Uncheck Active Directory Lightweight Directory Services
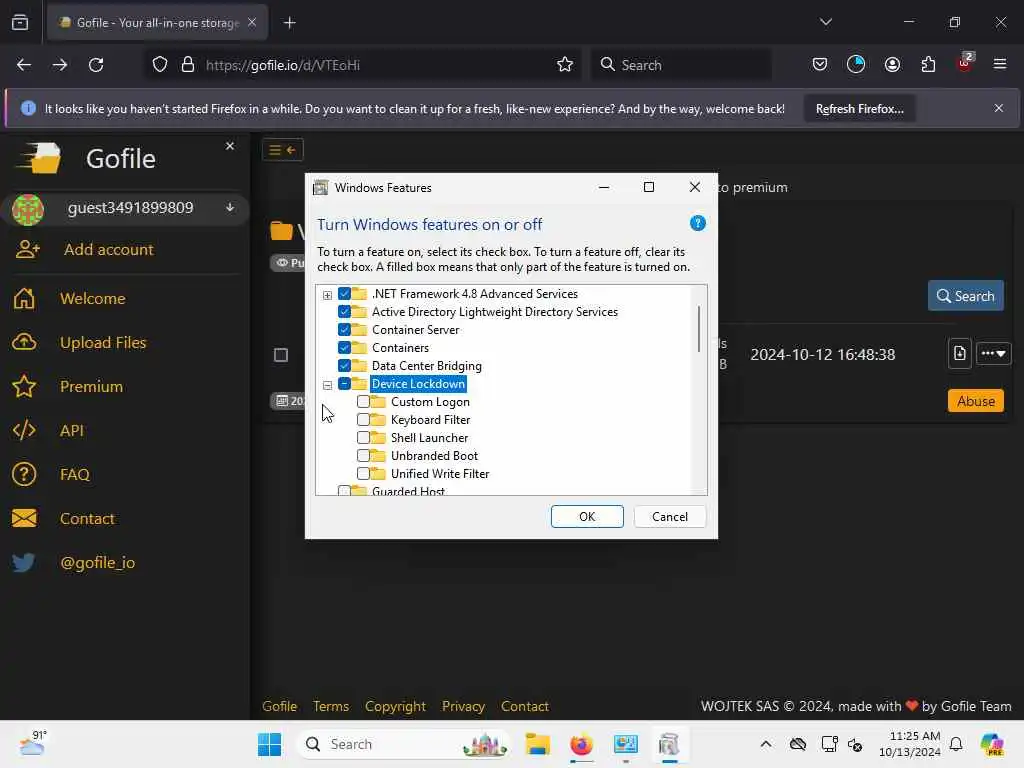Viewport: 1024px width, 768px height. (344, 312)
